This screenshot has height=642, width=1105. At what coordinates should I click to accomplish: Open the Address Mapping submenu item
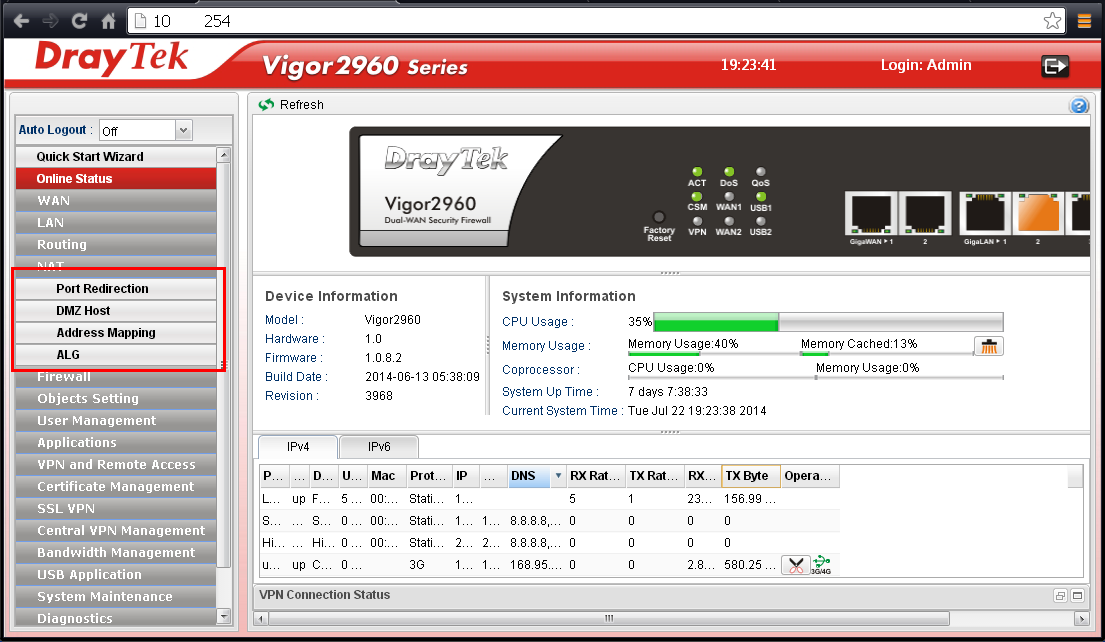[116, 333]
